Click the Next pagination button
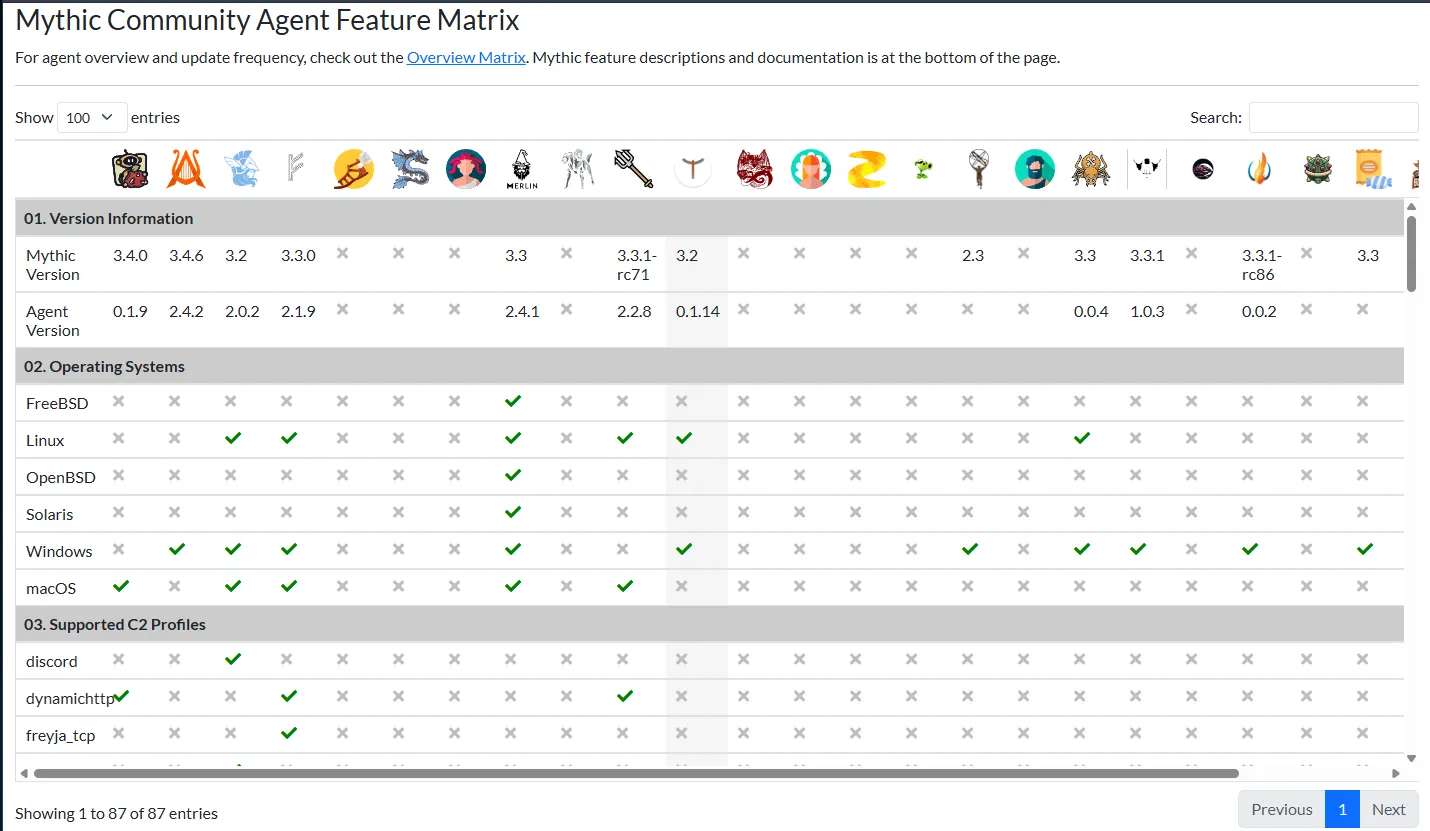 tap(1388, 809)
